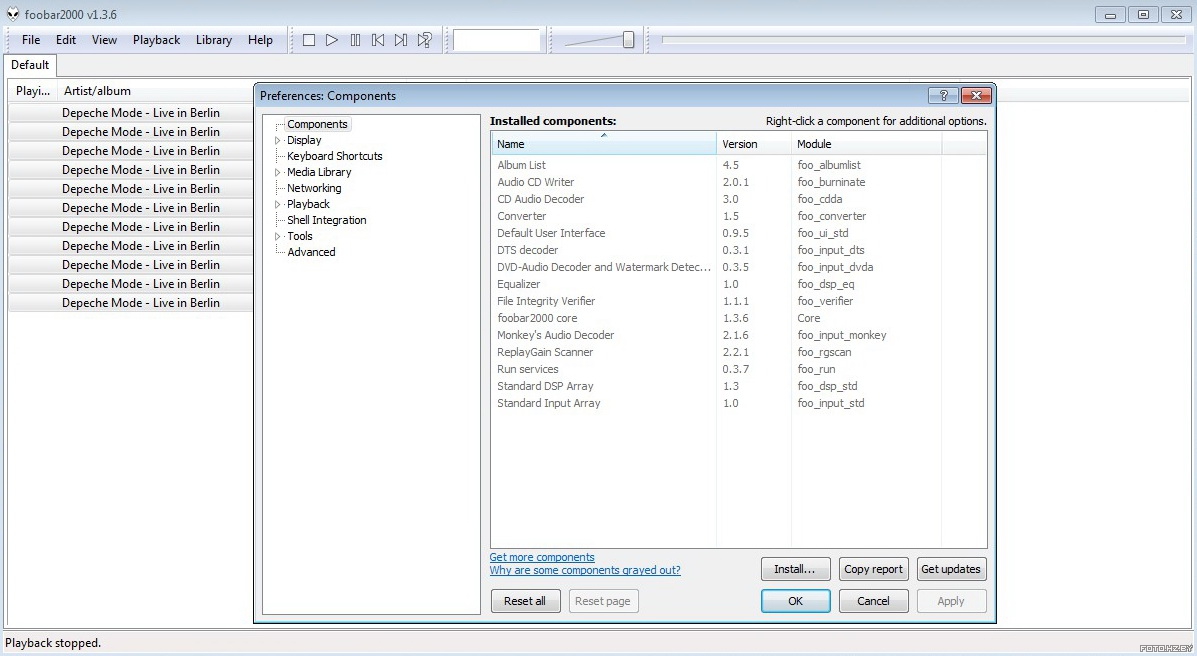This screenshot has height=656, width=1197.
Task: Sort components by Version column header
Action: tap(754, 144)
